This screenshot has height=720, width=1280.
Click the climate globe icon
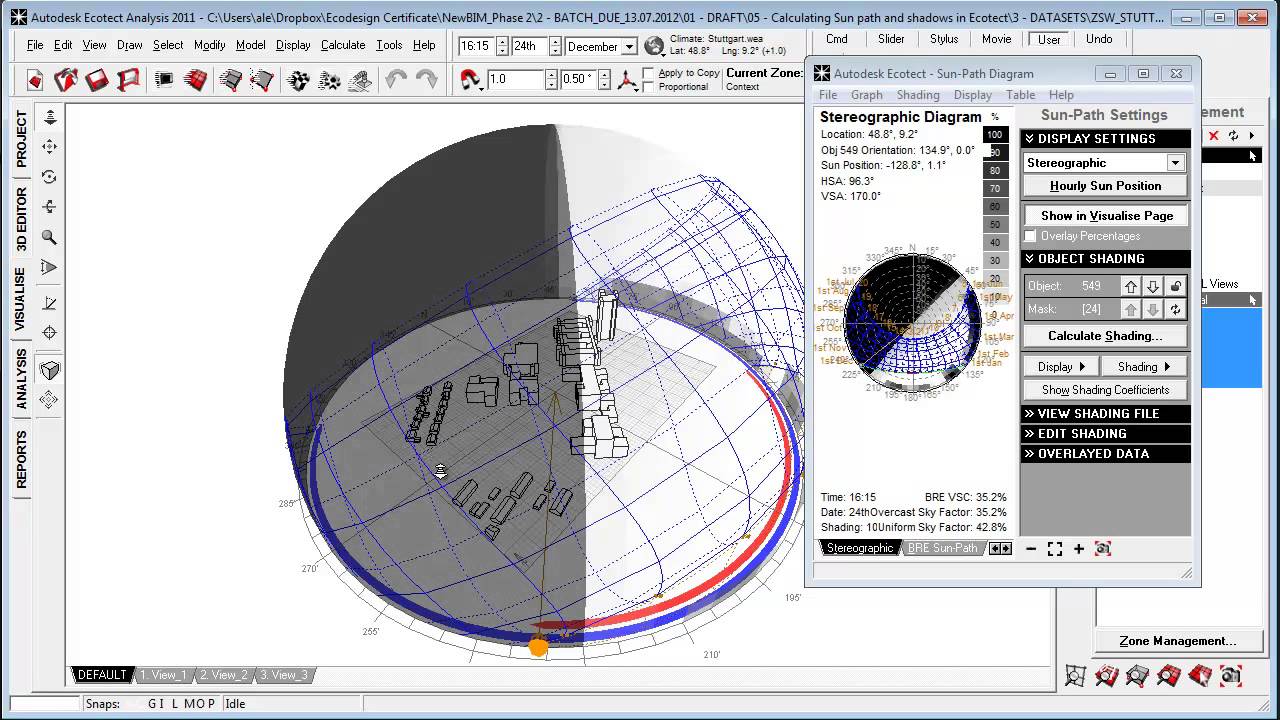pos(654,46)
